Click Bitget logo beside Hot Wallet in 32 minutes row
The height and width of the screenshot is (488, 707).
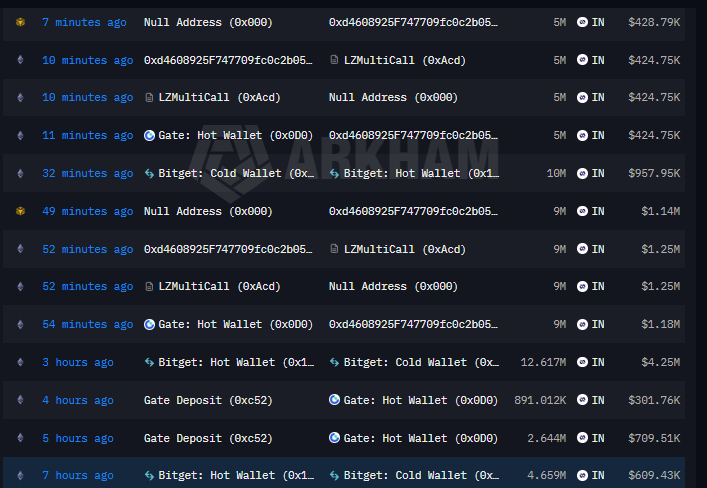334,174
